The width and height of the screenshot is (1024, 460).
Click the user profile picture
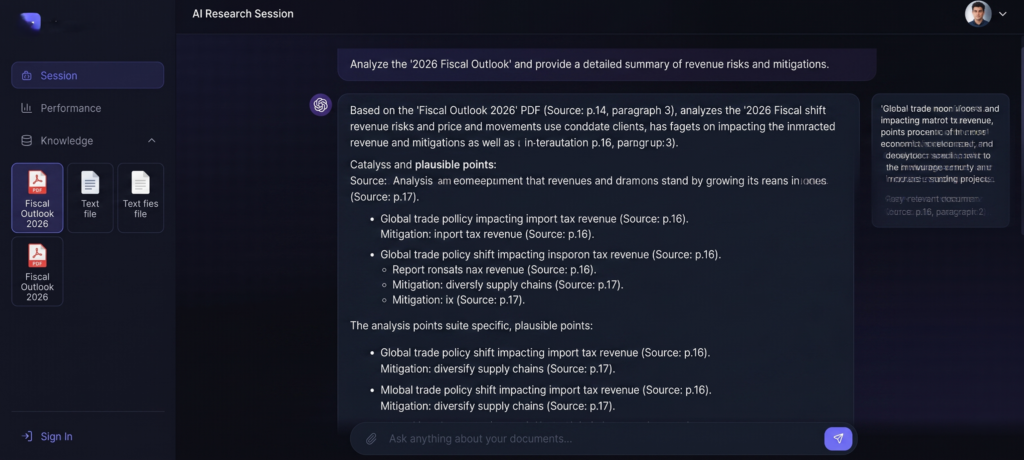pos(978,14)
